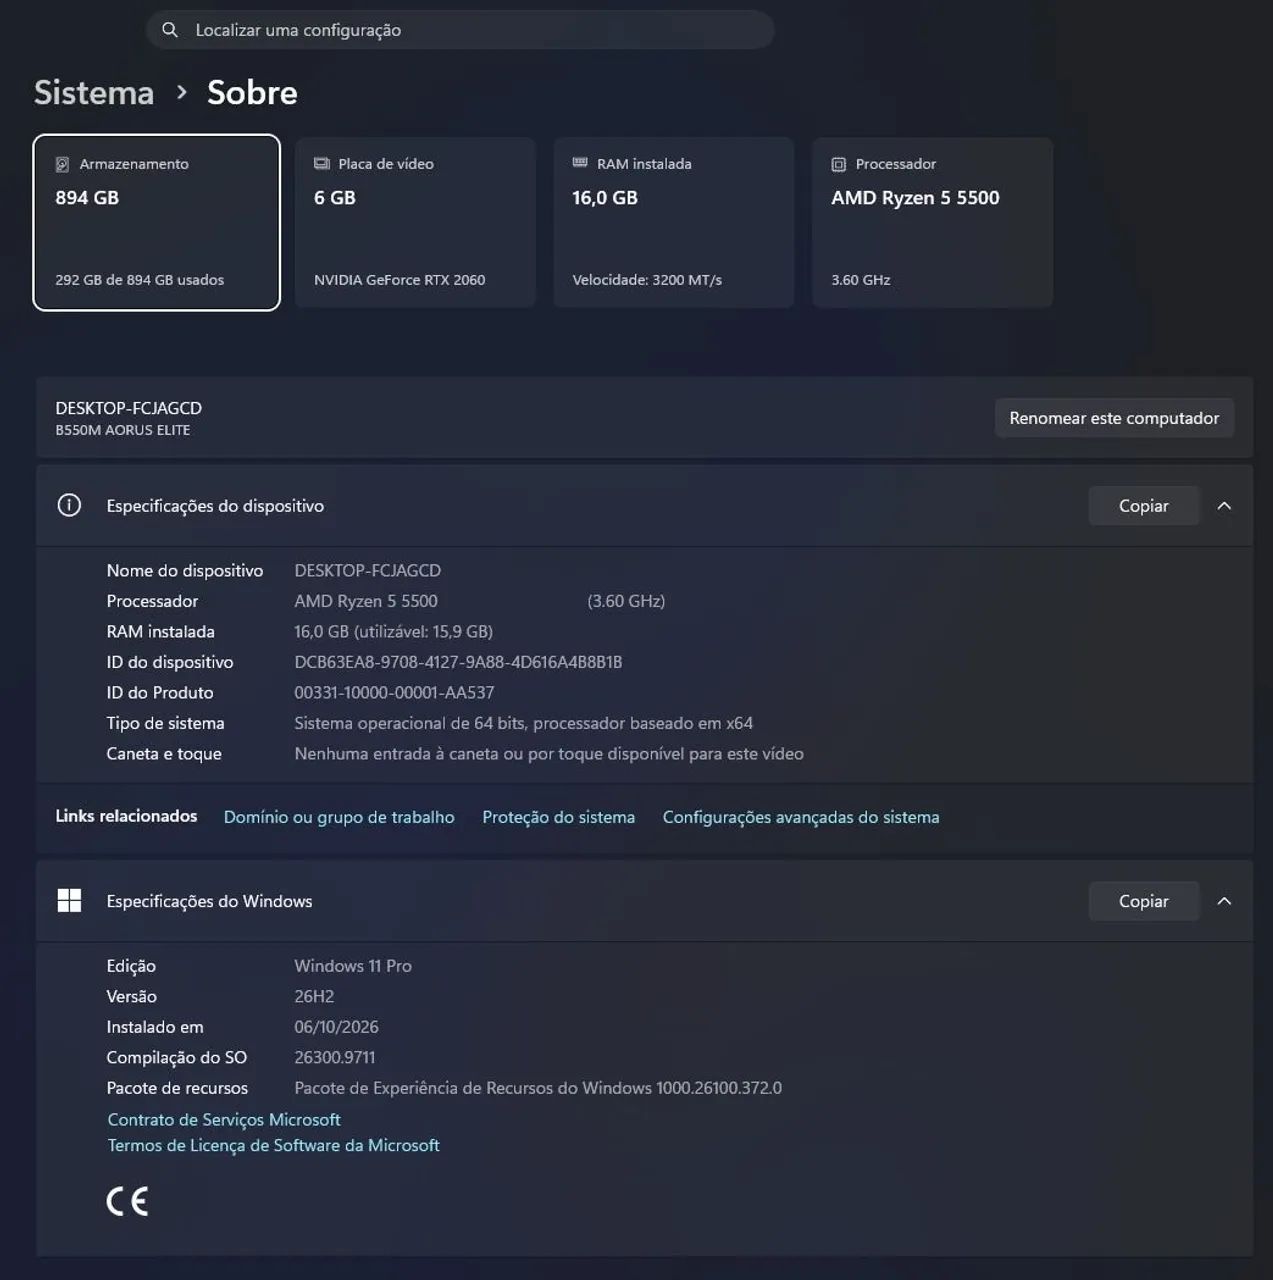Select the Windows 11 Pro edition value

pos(353,966)
